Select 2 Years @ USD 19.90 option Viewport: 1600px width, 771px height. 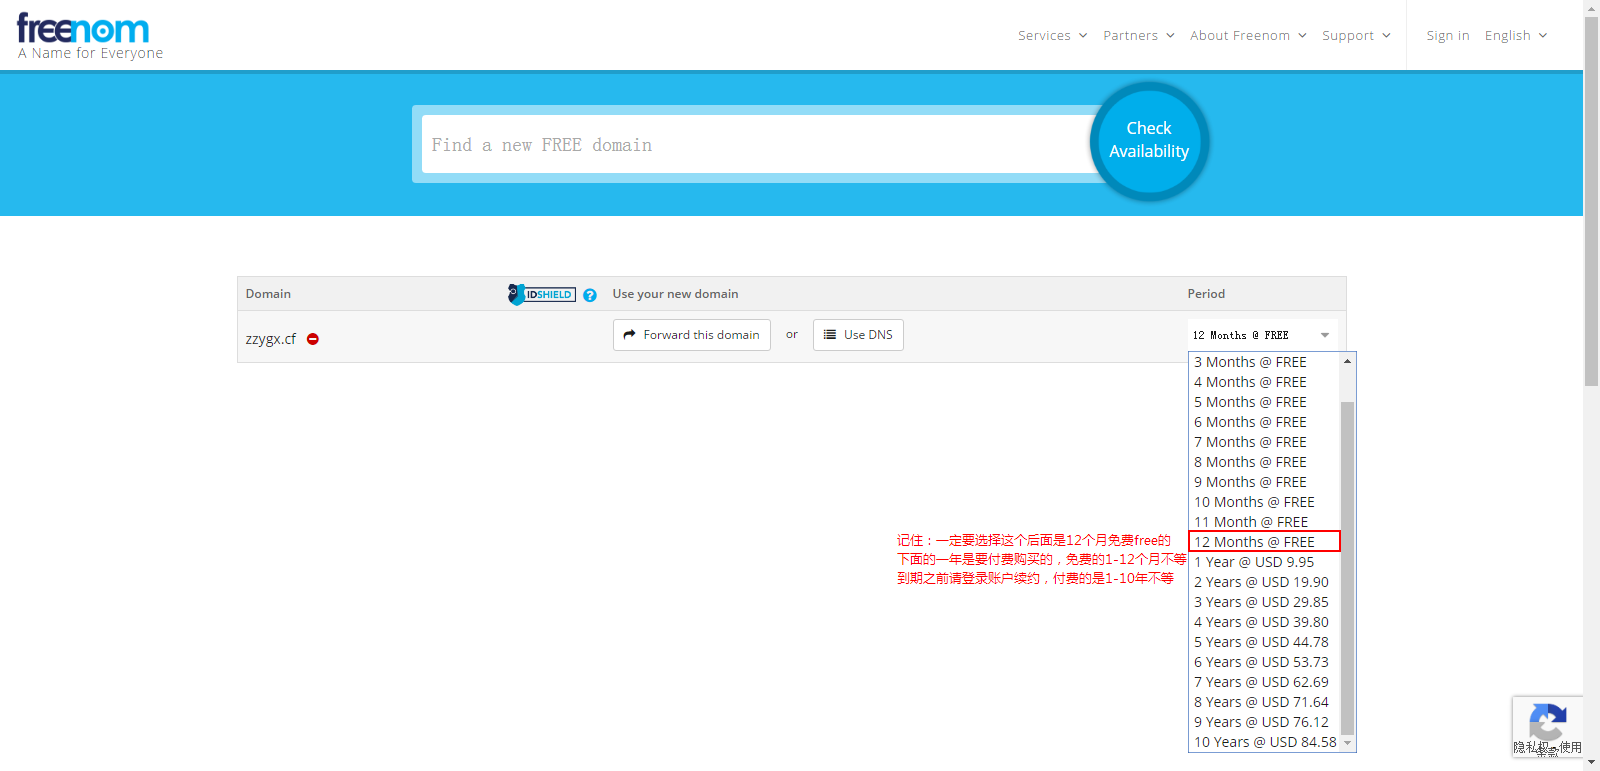[1265, 582]
